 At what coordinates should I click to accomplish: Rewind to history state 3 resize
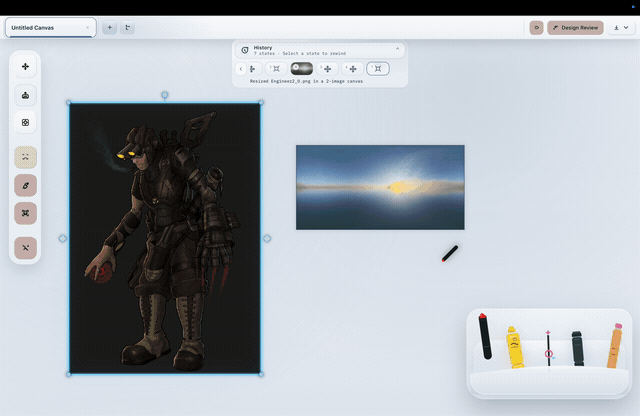coord(276,69)
